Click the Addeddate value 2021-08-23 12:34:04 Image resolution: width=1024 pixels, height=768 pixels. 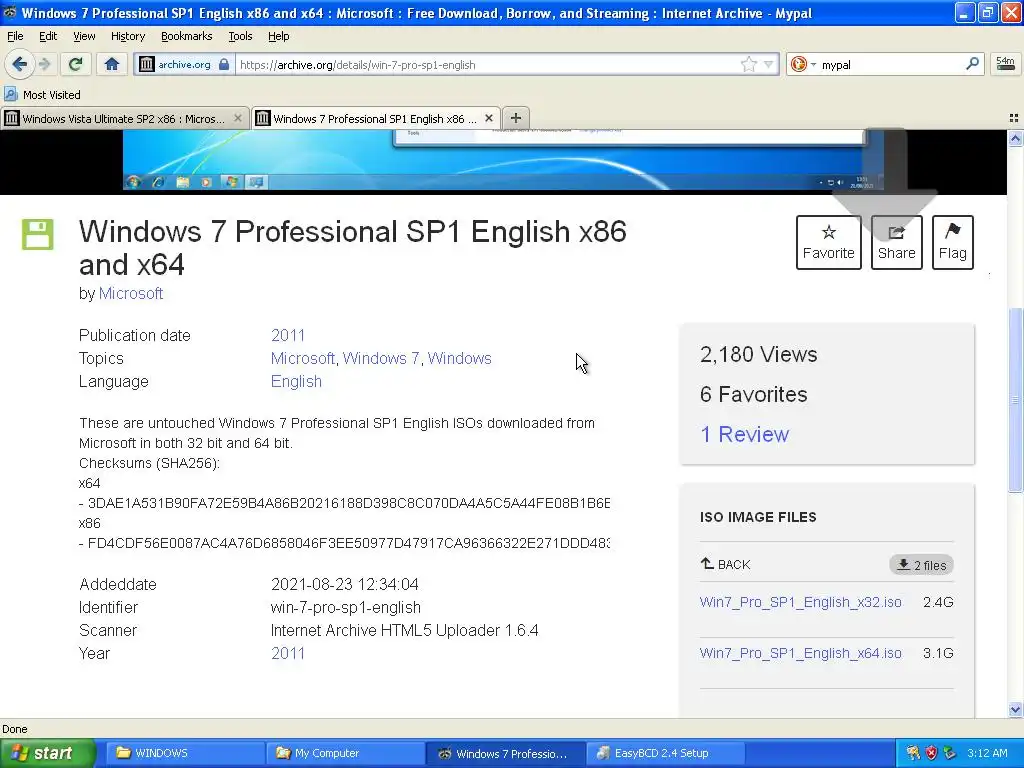(x=344, y=584)
